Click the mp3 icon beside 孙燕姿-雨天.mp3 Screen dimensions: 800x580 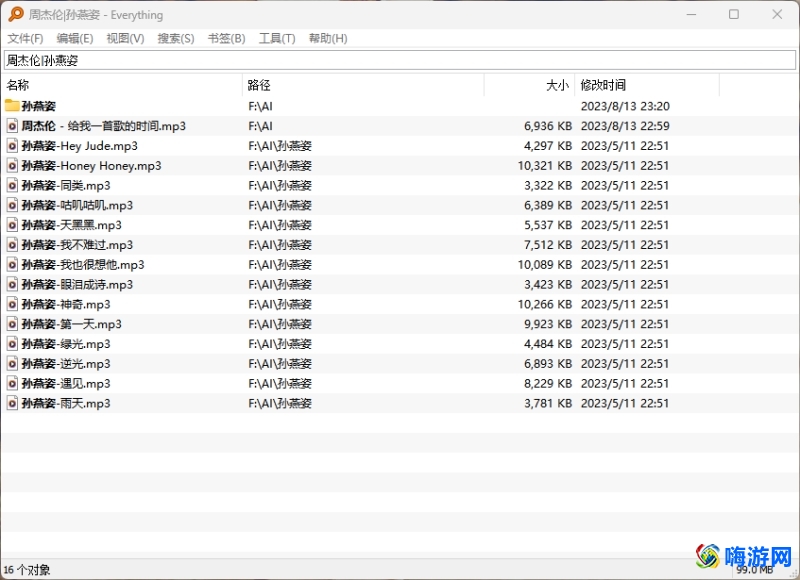[x=12, y=404]
